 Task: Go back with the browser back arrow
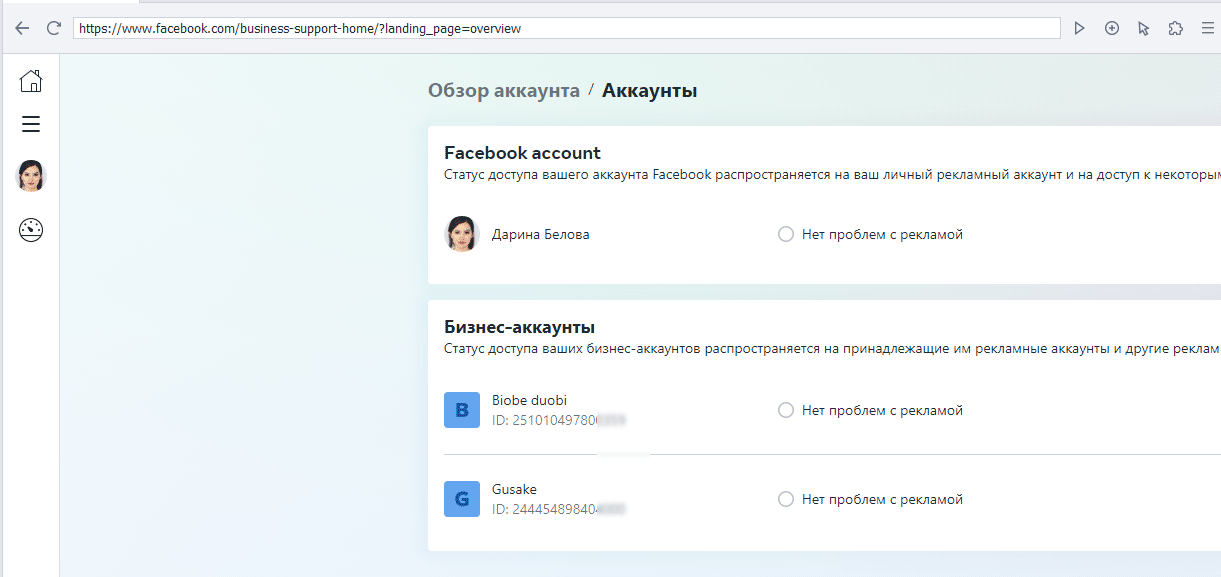(x=22, y=29)
